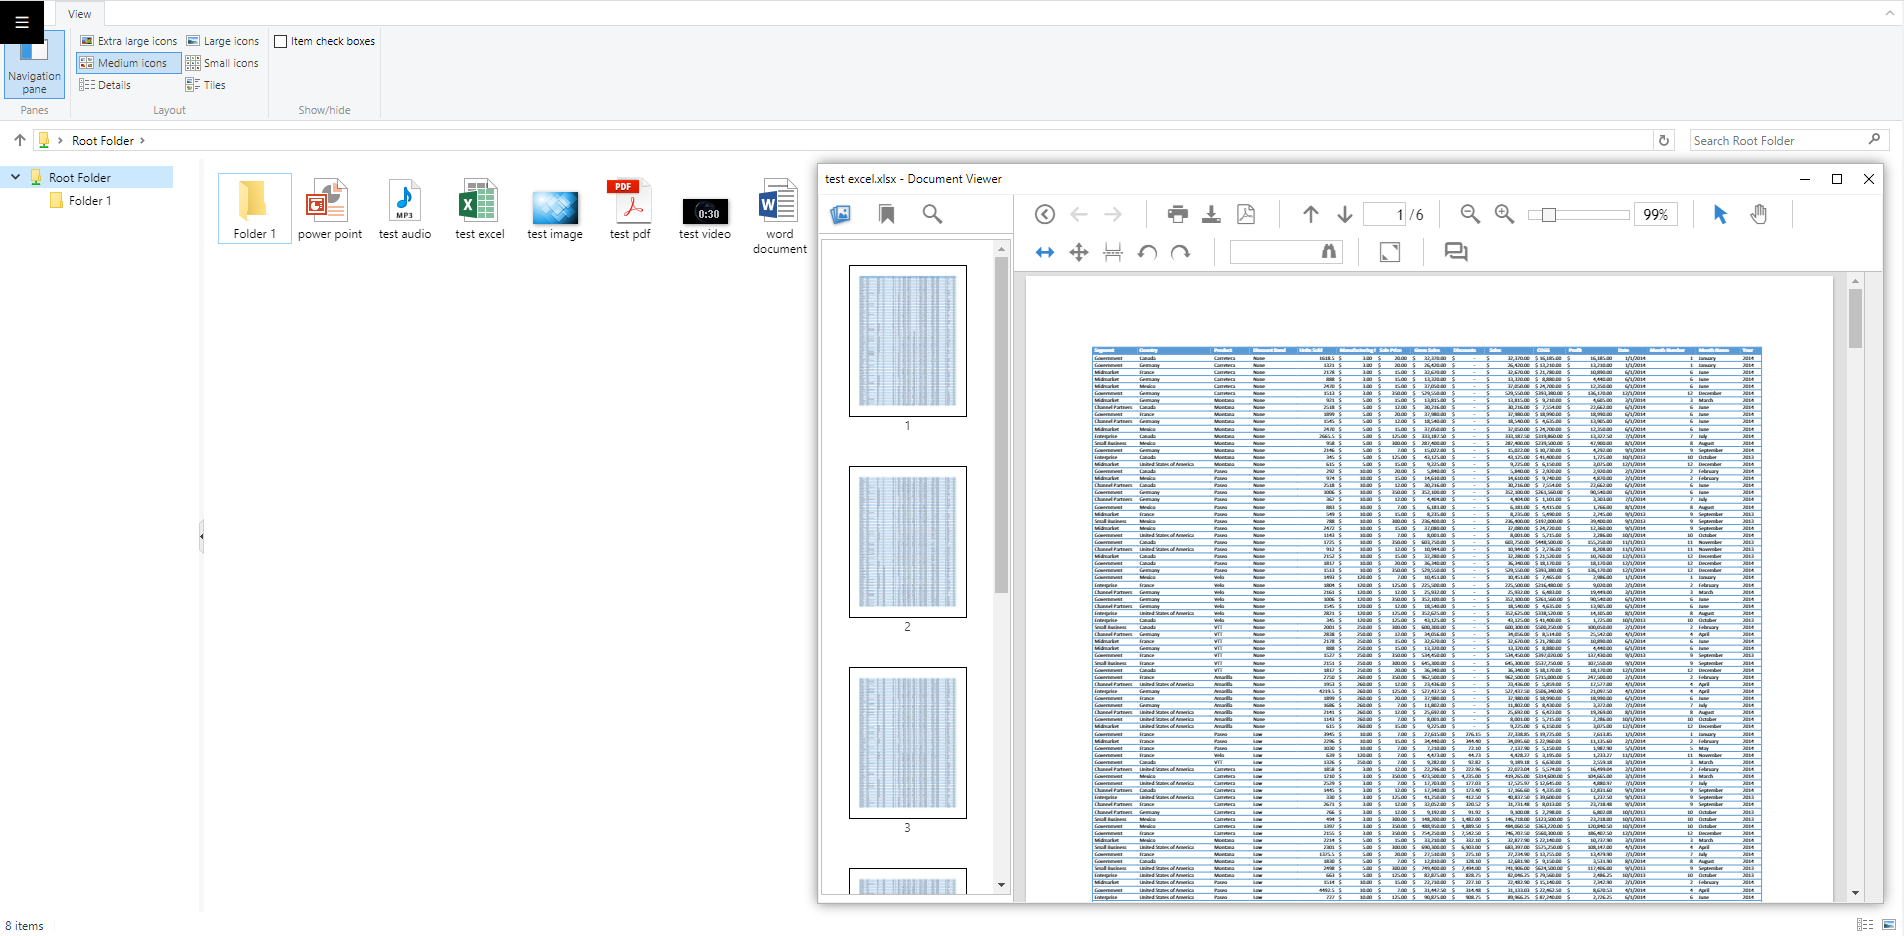This screenshot has width=1904, height=936.
Task: Go up one folder level
Action: [x=20, y=140]
